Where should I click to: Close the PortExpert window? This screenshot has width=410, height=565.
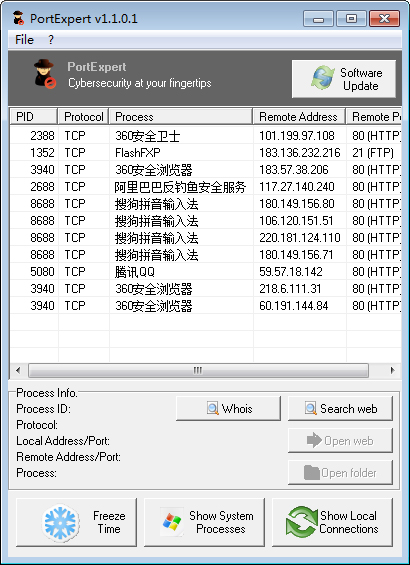(384, 18)
